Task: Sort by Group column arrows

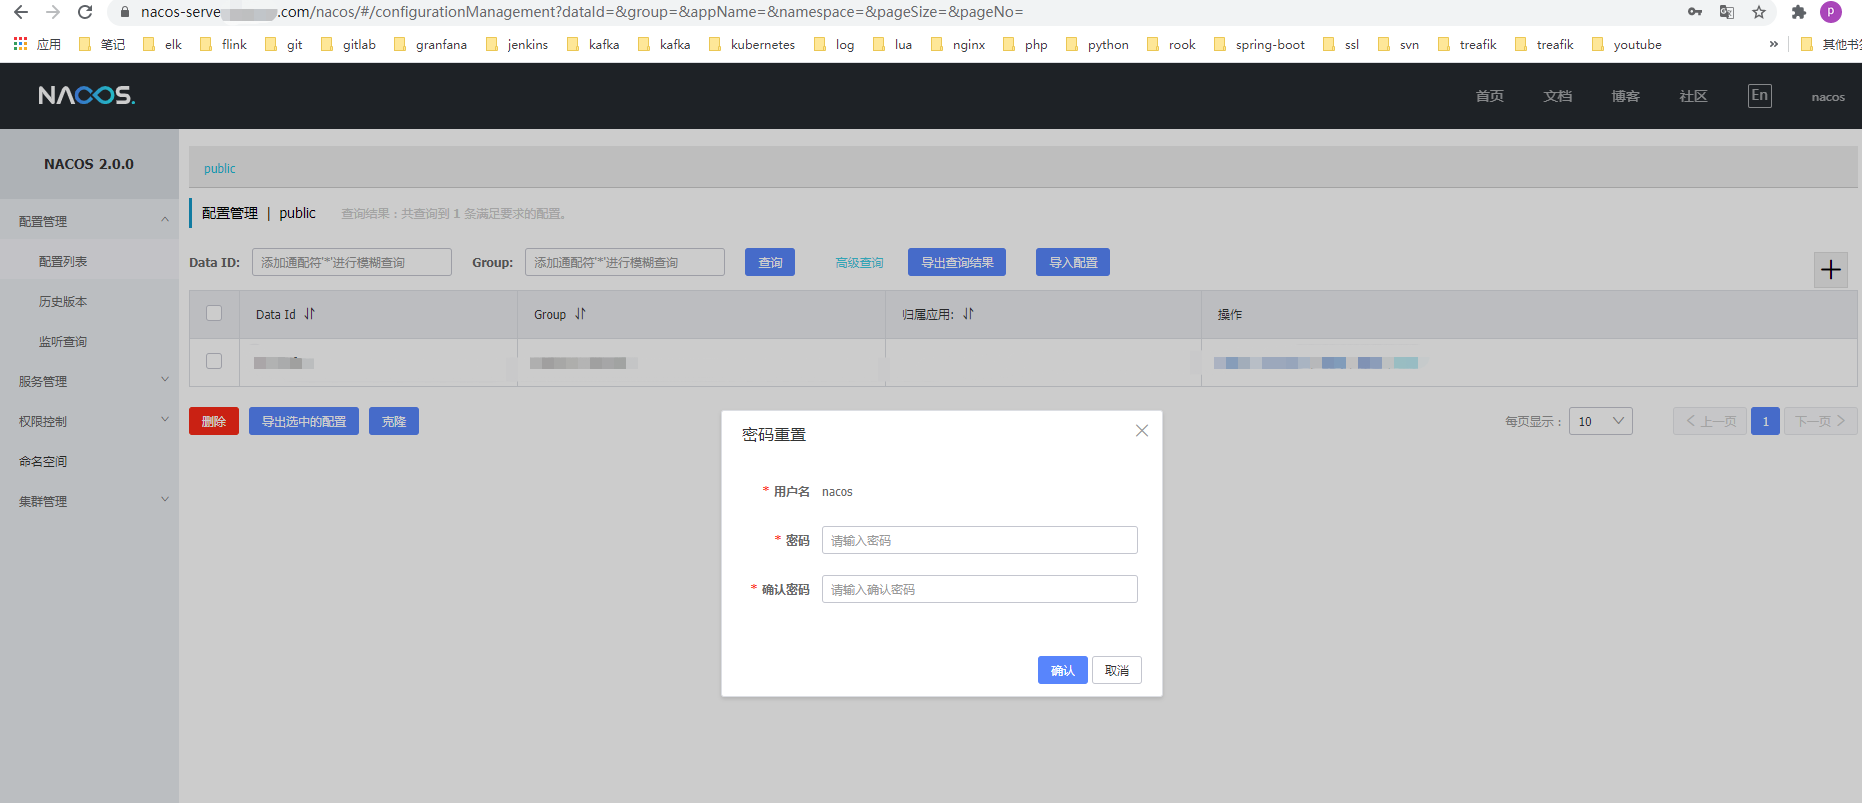Action: (580, 314)
